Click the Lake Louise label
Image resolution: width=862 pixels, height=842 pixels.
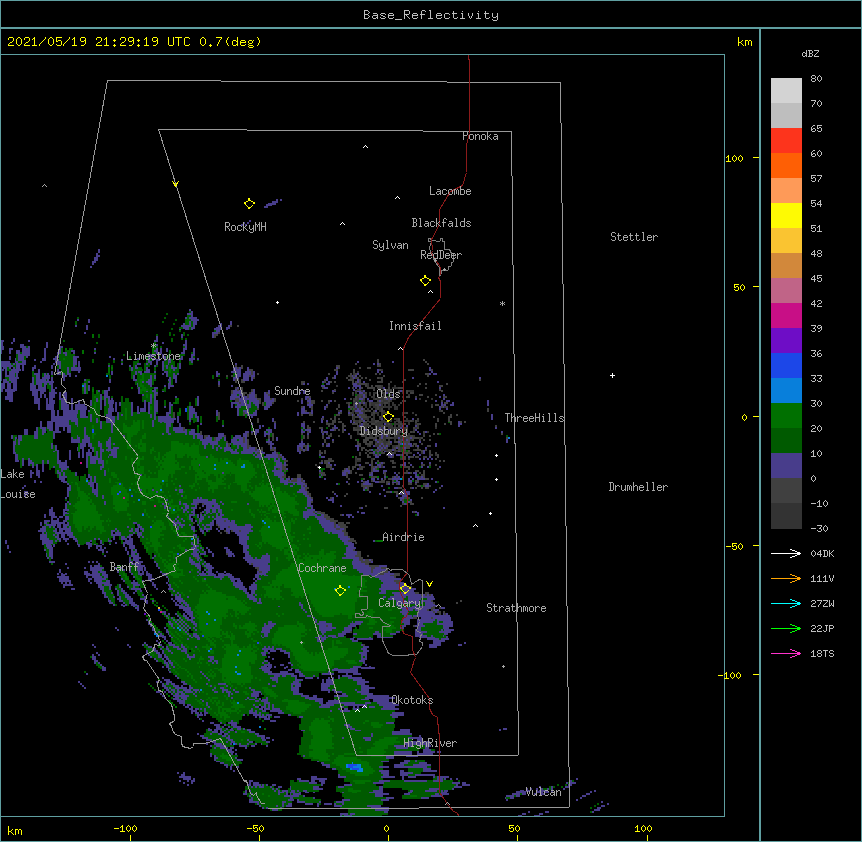pos(18,484)
